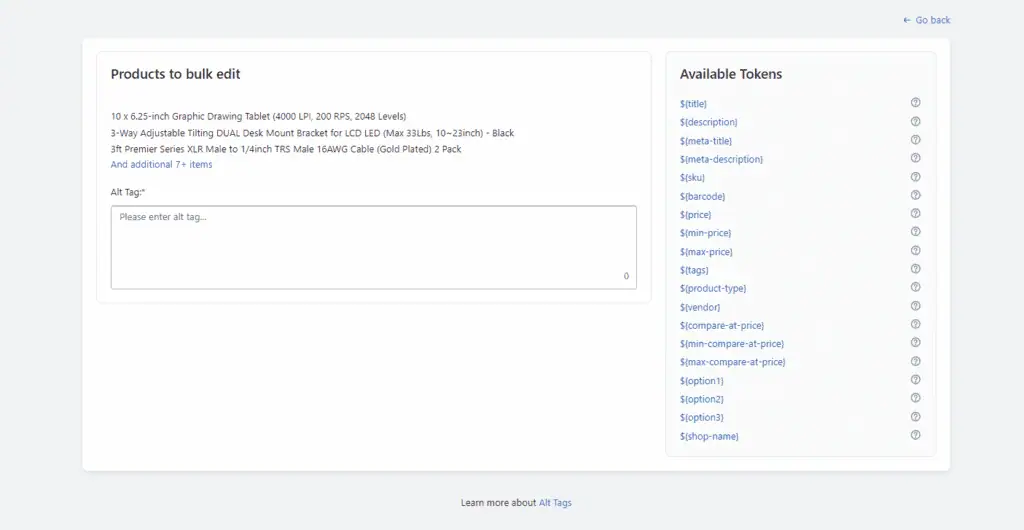Click the help icon beside ${description}
Screen dimensions: 1024x530
(x=915, y=122)
